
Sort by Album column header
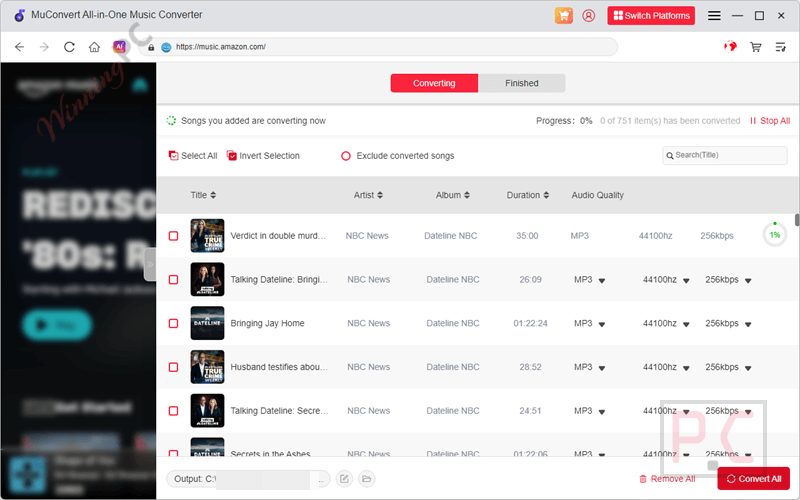tap(453, 195)
